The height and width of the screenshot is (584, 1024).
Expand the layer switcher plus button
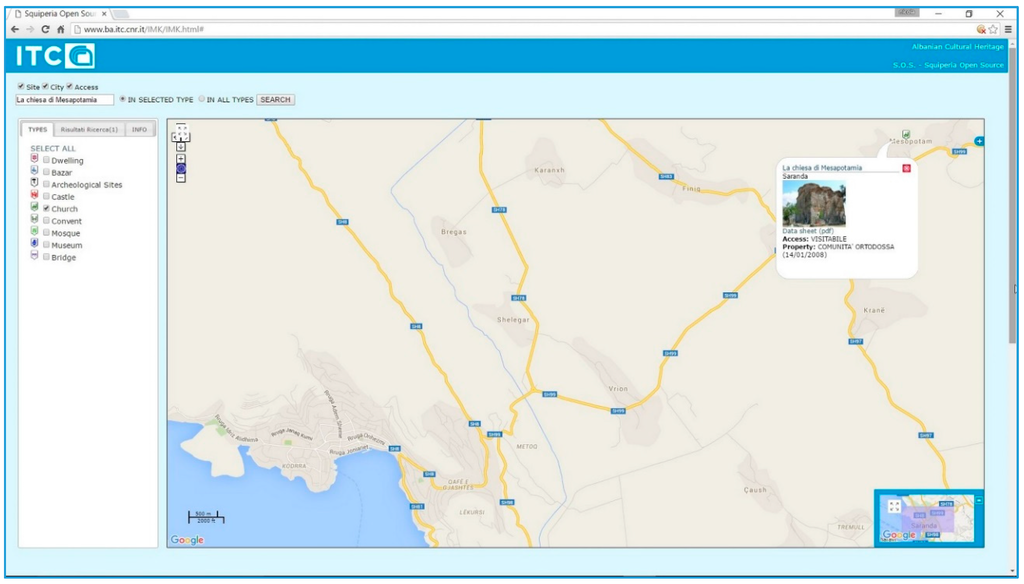[x=979, y=141]
